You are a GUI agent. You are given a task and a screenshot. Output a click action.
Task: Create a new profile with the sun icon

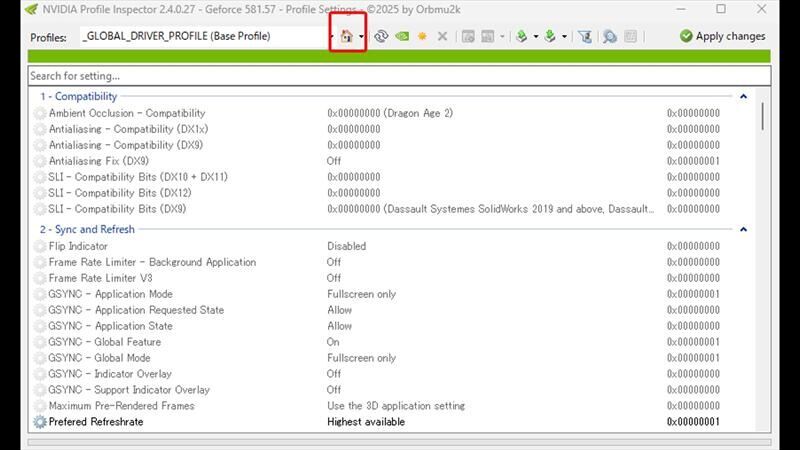click(422, 36)
